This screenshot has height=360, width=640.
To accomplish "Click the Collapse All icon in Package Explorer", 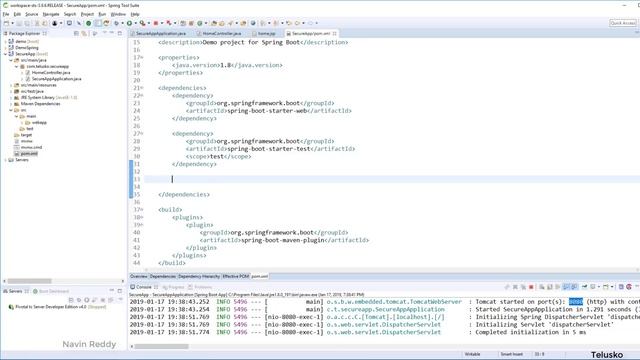I will tap(76, 33).
